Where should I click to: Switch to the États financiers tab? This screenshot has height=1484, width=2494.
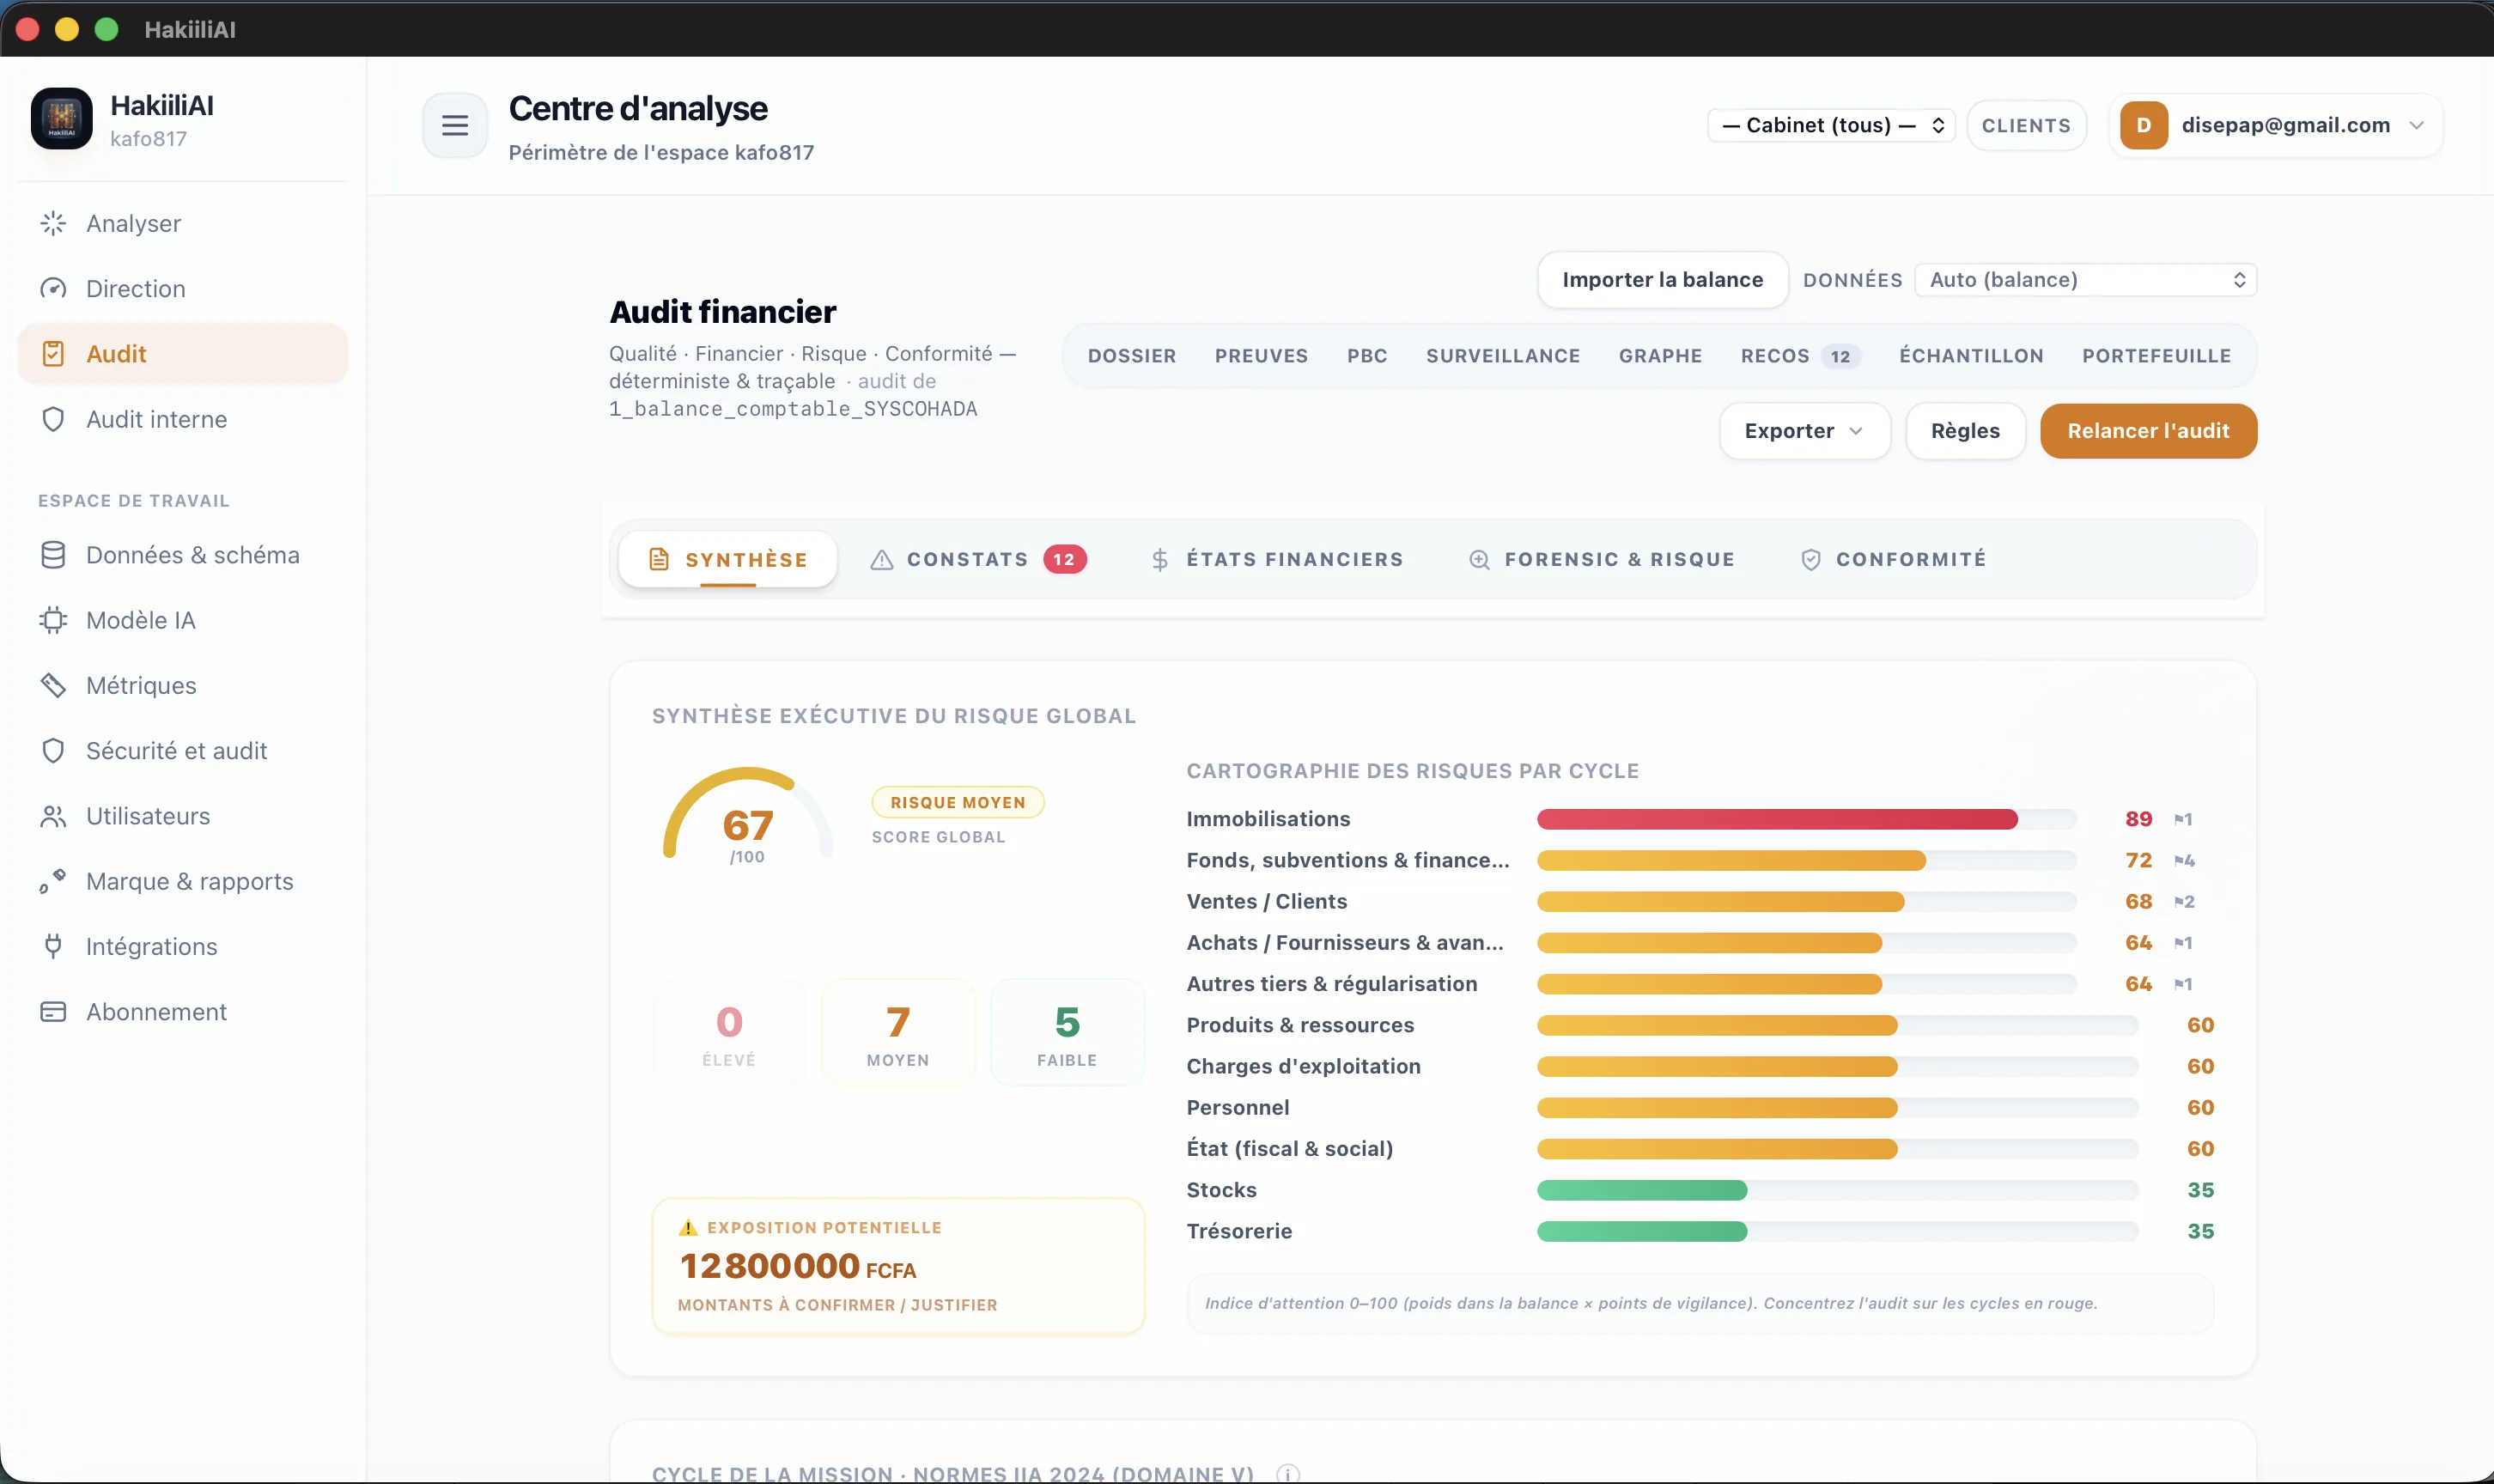coord(1277,559)
